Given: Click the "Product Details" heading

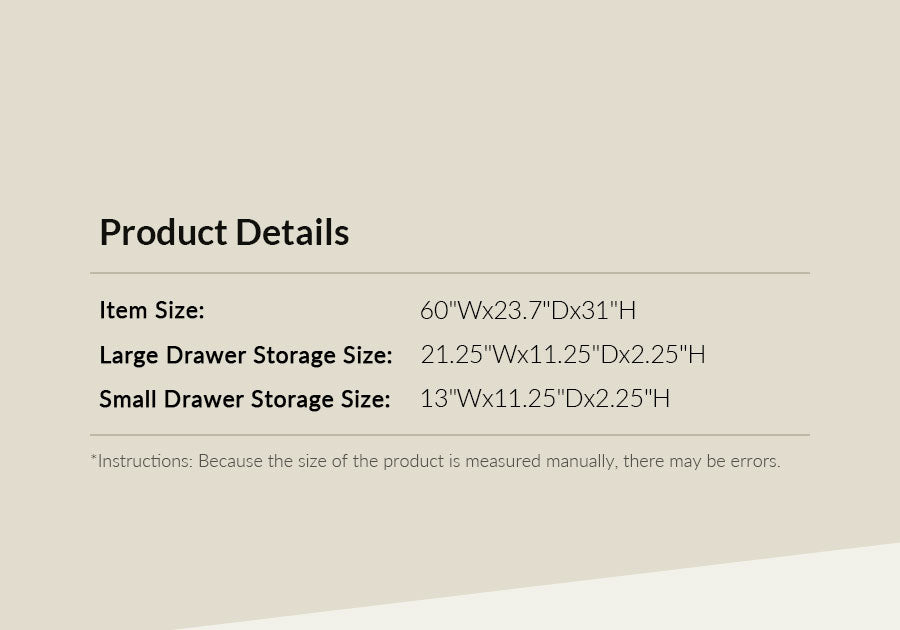Looking at the screenshot, I should pos(224,233).
